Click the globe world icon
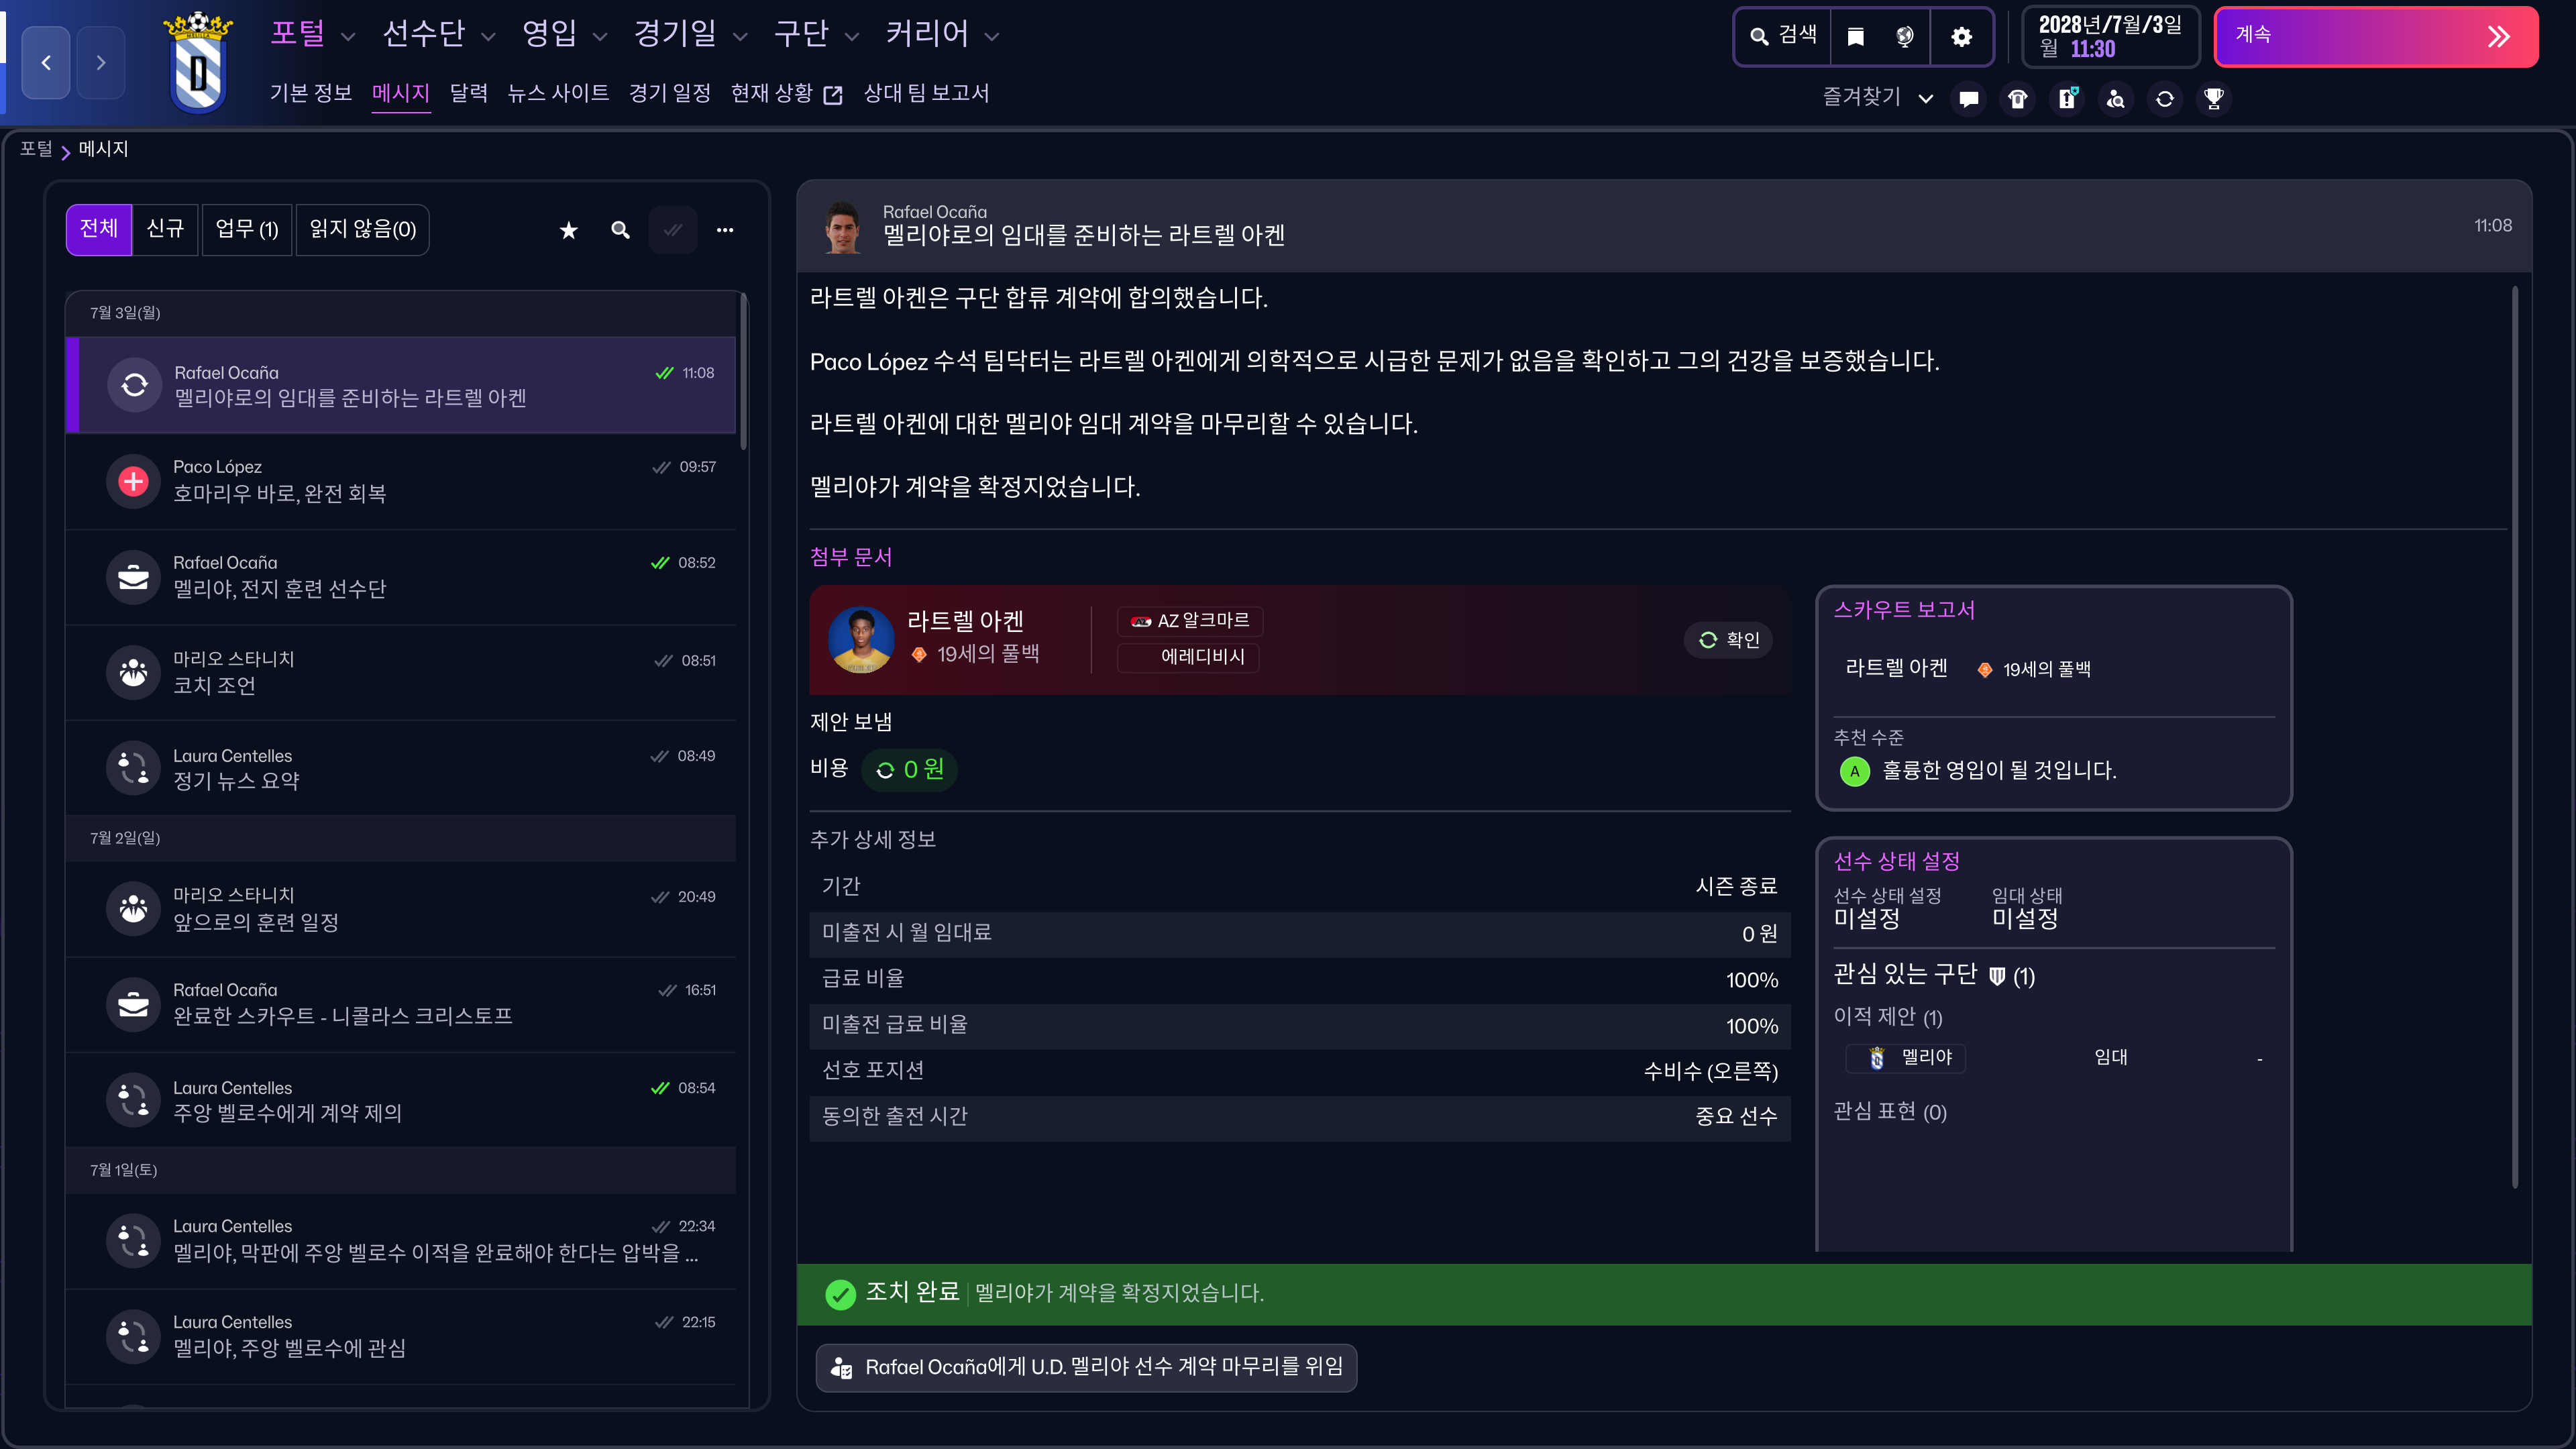 click(1904, 37)
